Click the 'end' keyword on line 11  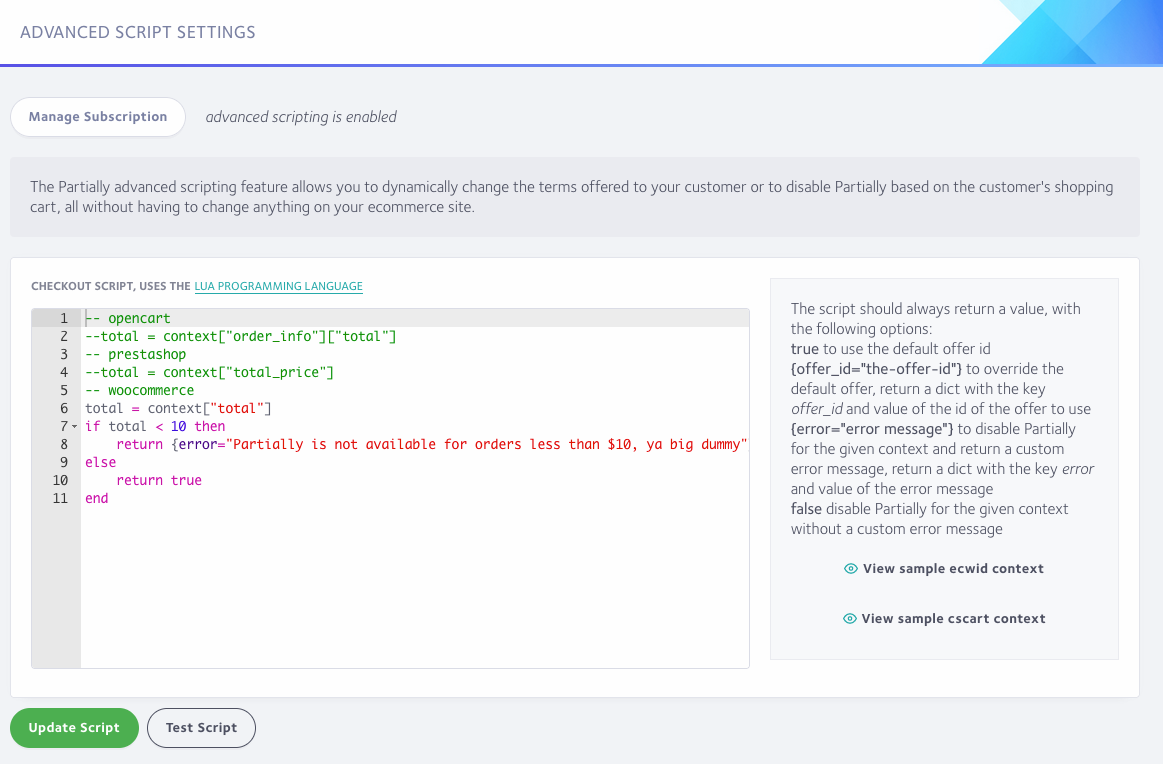96,498
